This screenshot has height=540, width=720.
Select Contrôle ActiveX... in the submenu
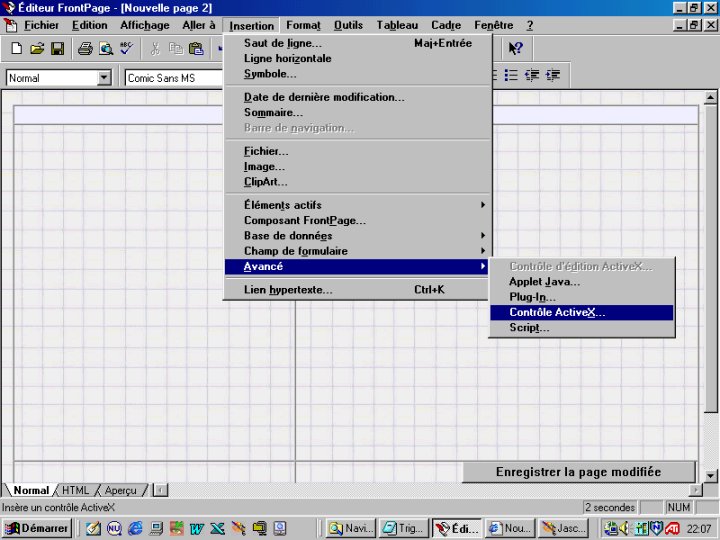click(x=582, y=312)
